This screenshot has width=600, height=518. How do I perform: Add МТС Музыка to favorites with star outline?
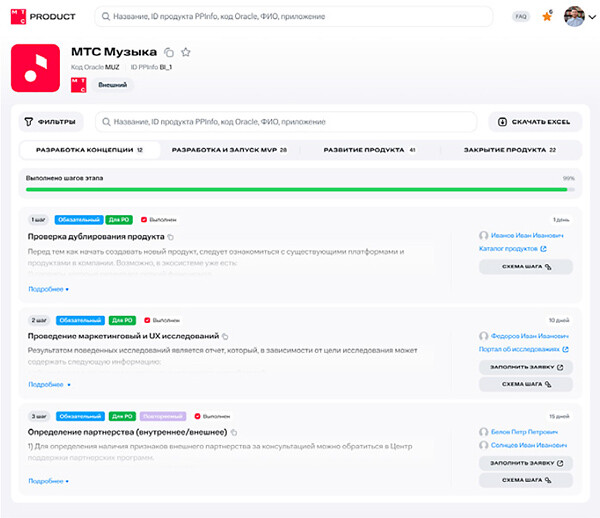click(x=186, y=52)
